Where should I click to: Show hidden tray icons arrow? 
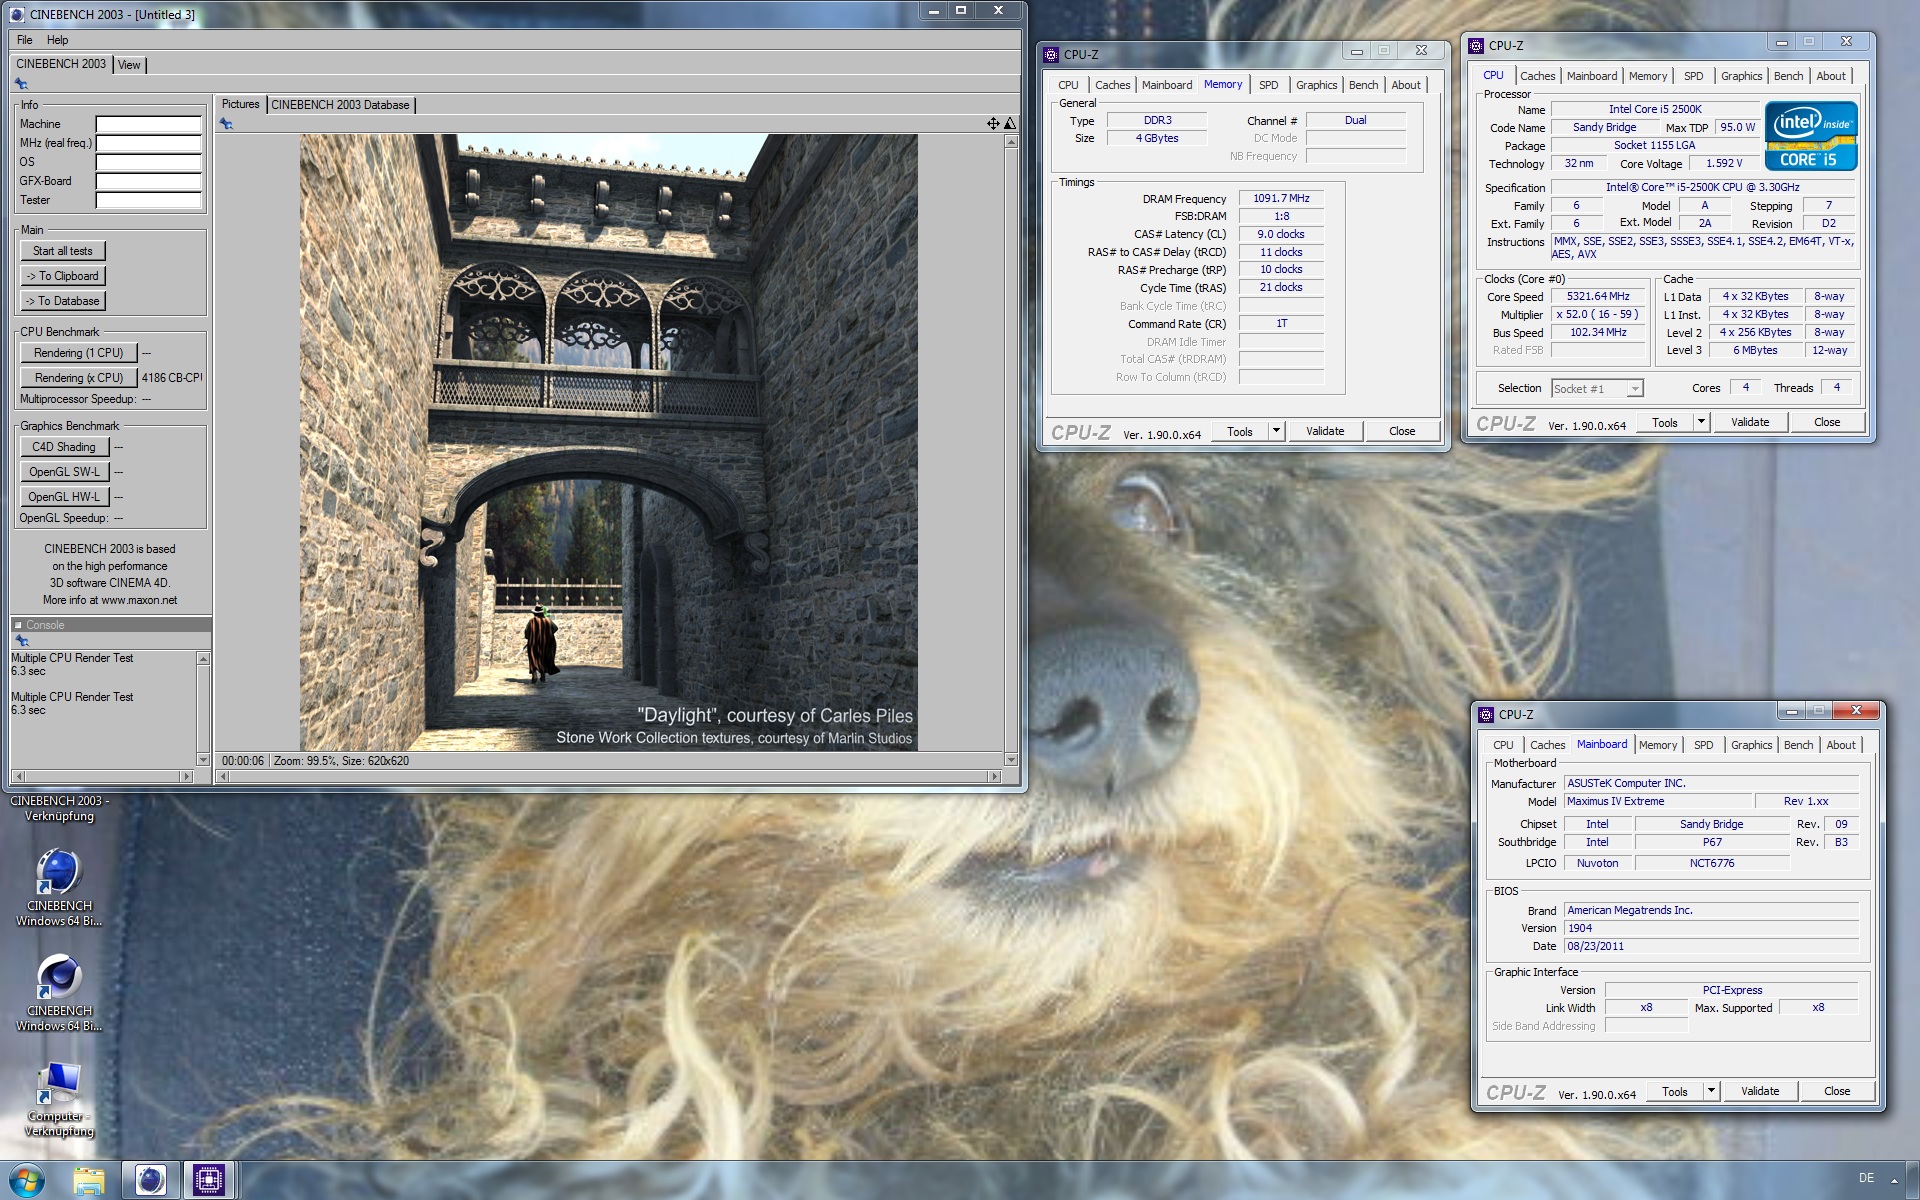[x=1894, y=1179]
